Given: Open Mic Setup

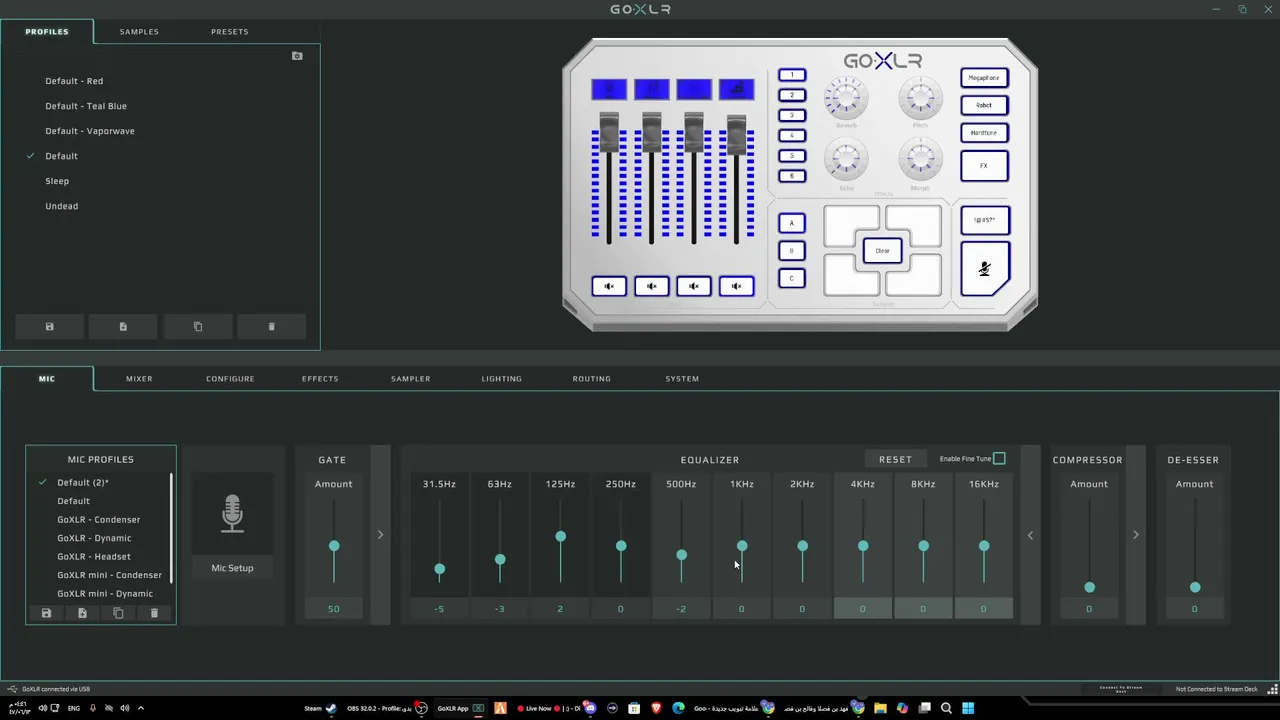Looking at the screenshot, I should pyautogui.click(x=232, y=568).
